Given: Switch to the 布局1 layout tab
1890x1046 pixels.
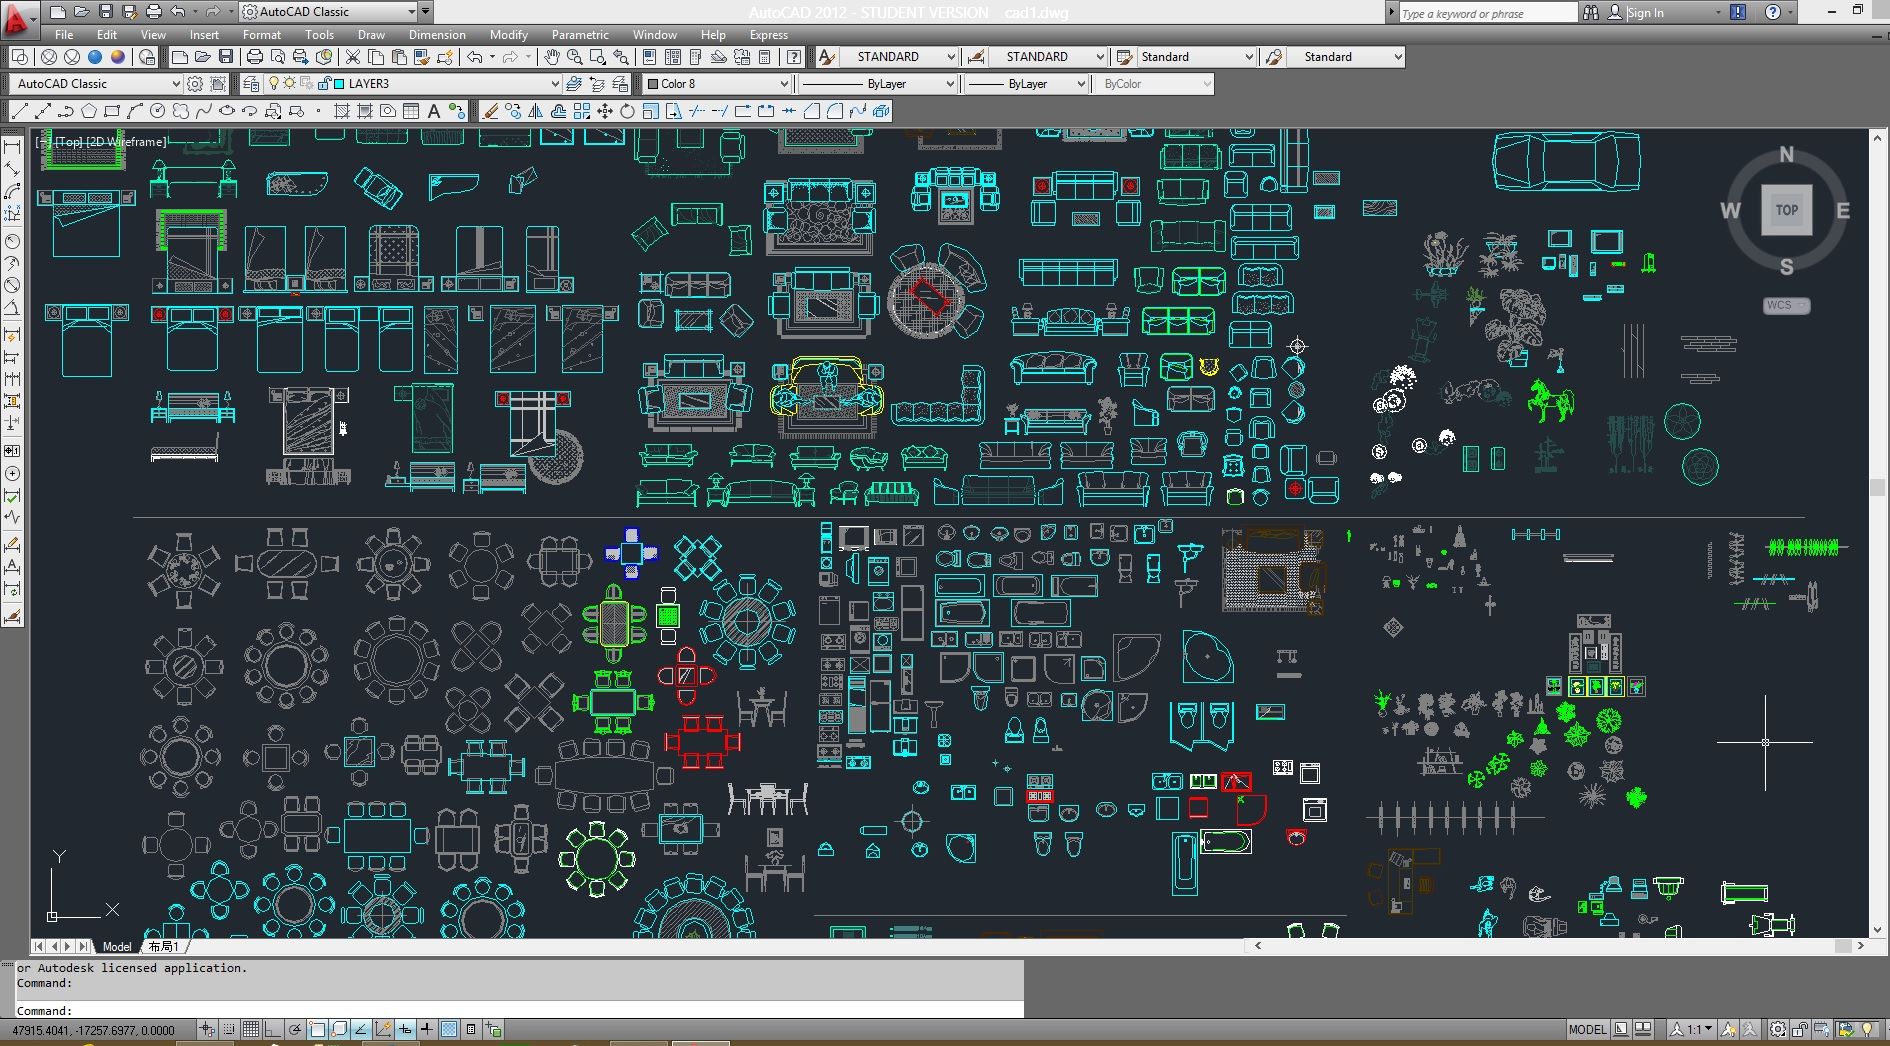Looking at the screenshot, I should click(x=163, y=946).
